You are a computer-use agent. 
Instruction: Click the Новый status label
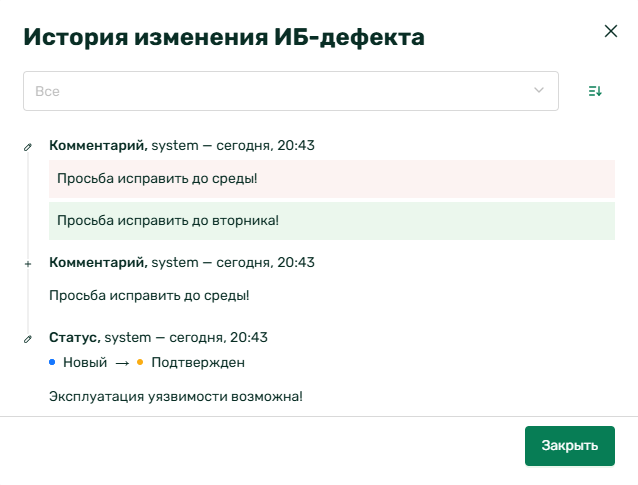click(85, 363)
